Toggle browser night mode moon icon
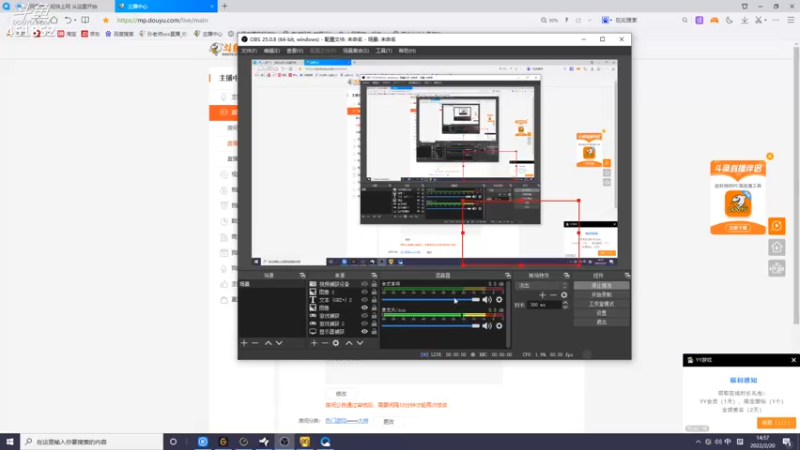The width and height of the screenshot is (800, 450). coord(730,20)
